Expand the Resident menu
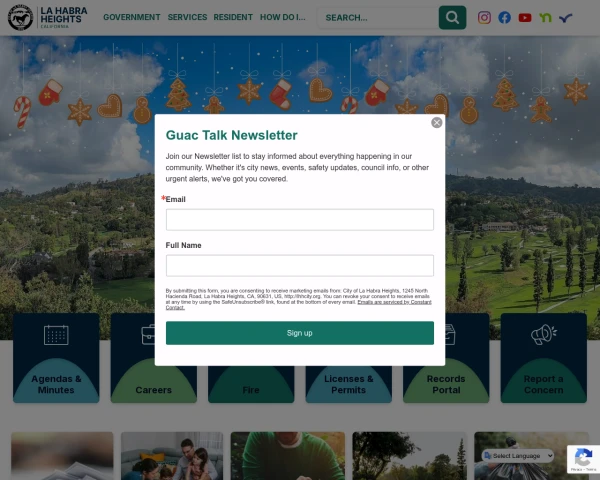 coord(233,17)
